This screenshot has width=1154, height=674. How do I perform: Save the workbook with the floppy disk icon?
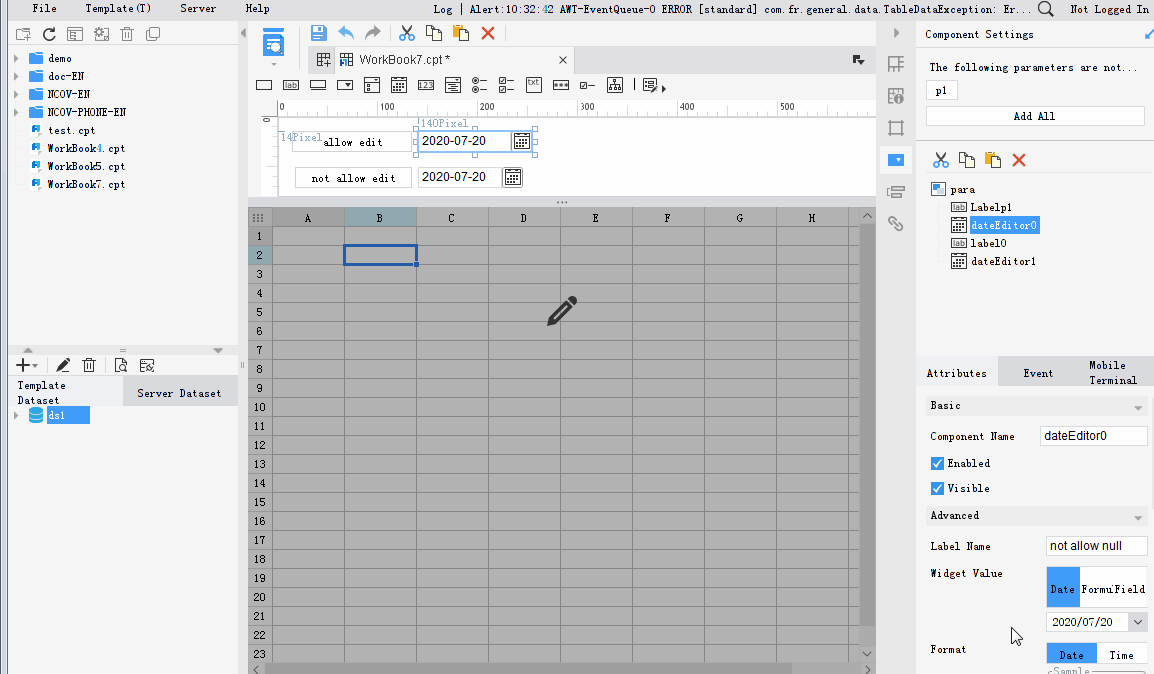(318, 33)
